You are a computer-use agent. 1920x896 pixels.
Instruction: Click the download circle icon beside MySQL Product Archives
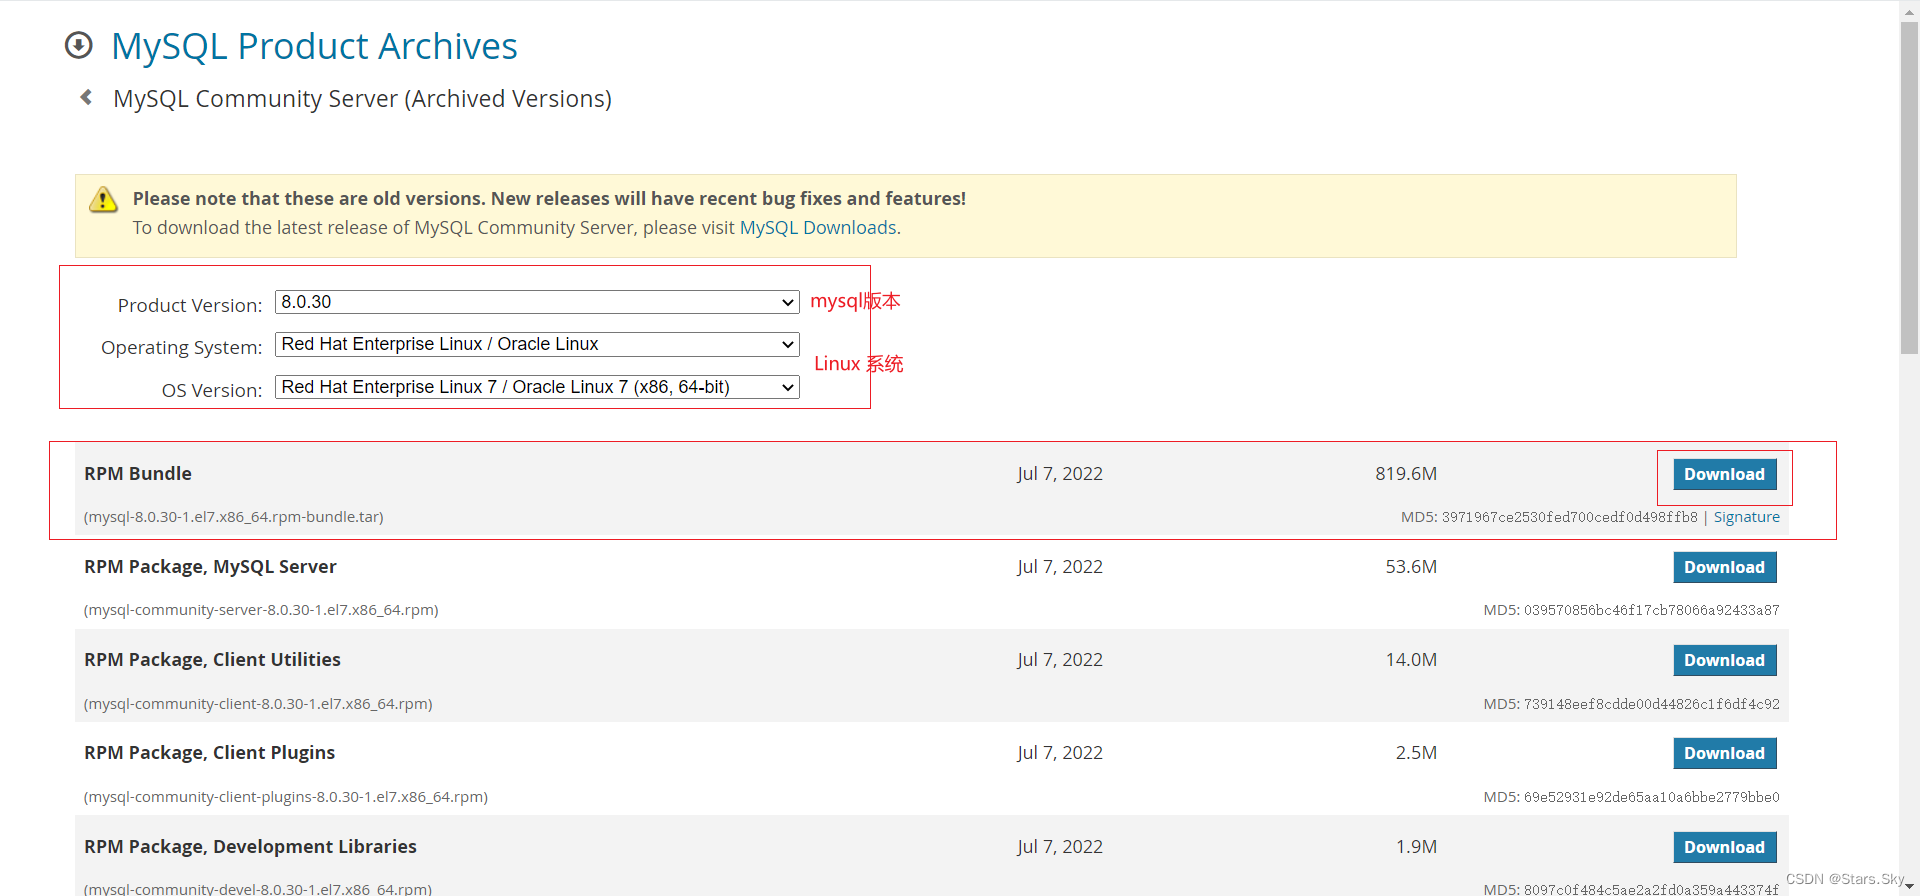point(78,46)
